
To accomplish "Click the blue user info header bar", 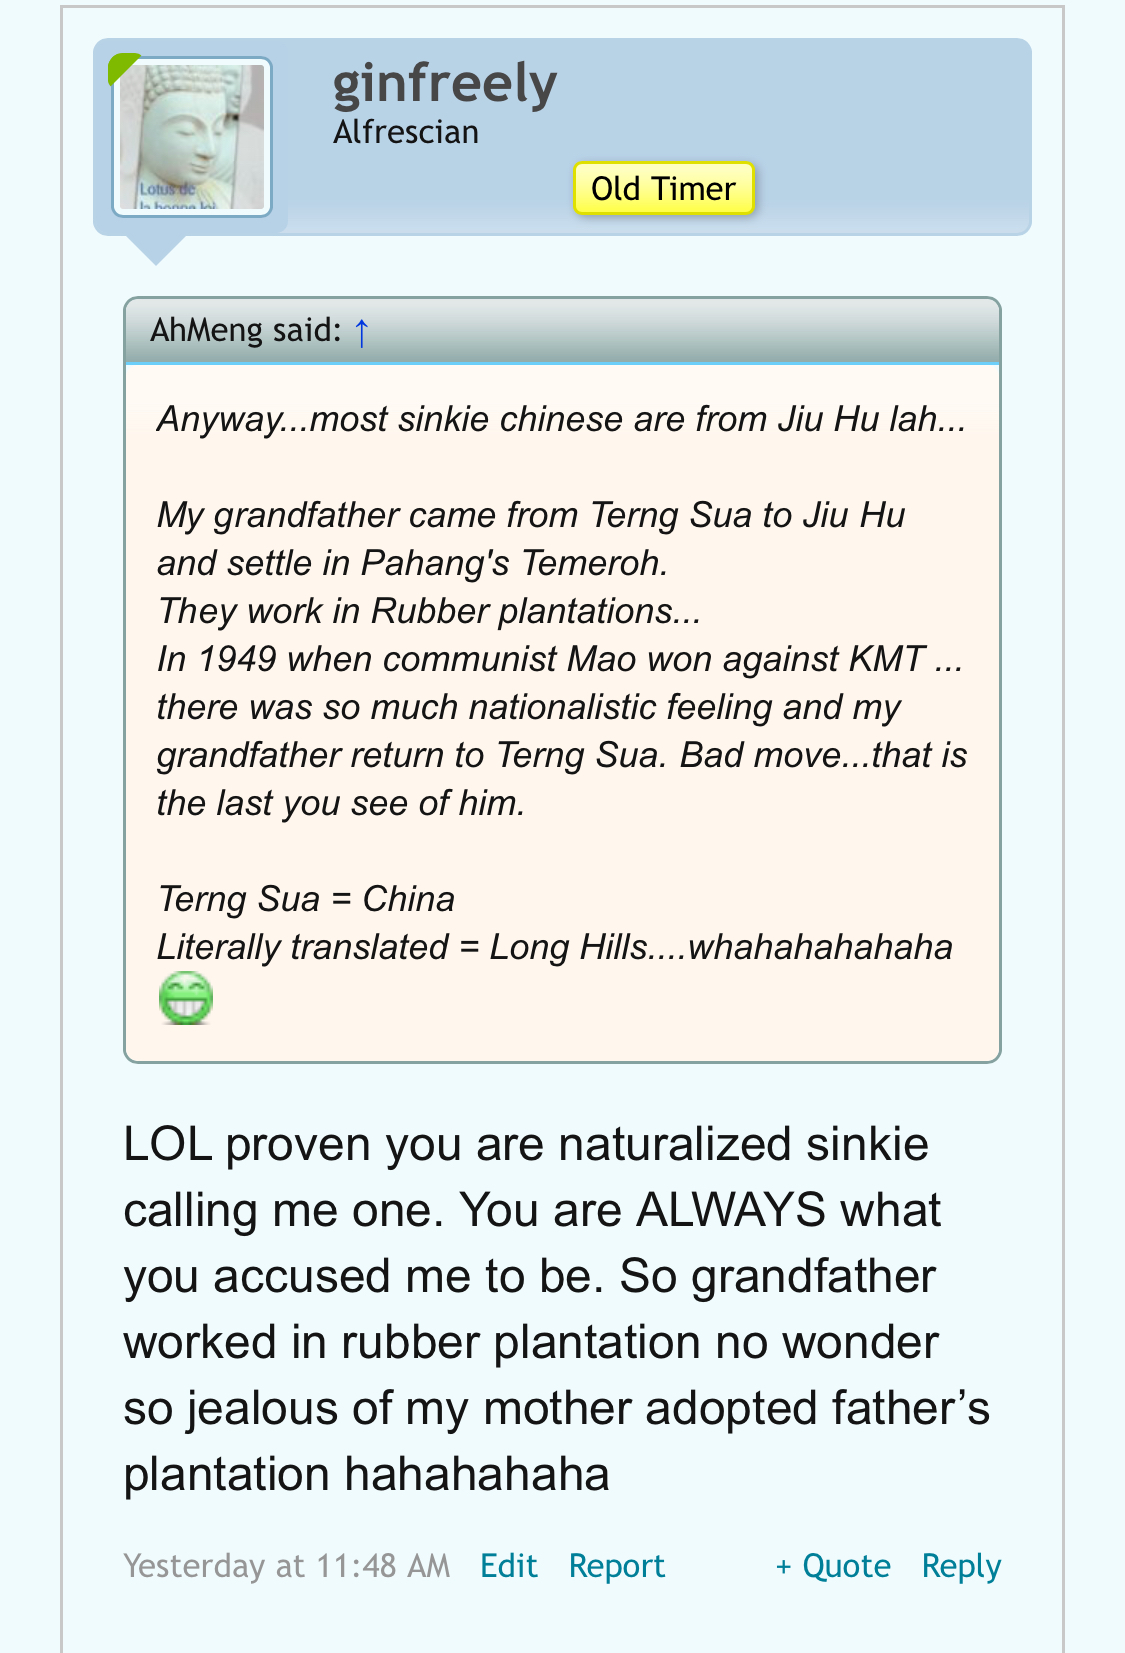I will pos(660,136).
